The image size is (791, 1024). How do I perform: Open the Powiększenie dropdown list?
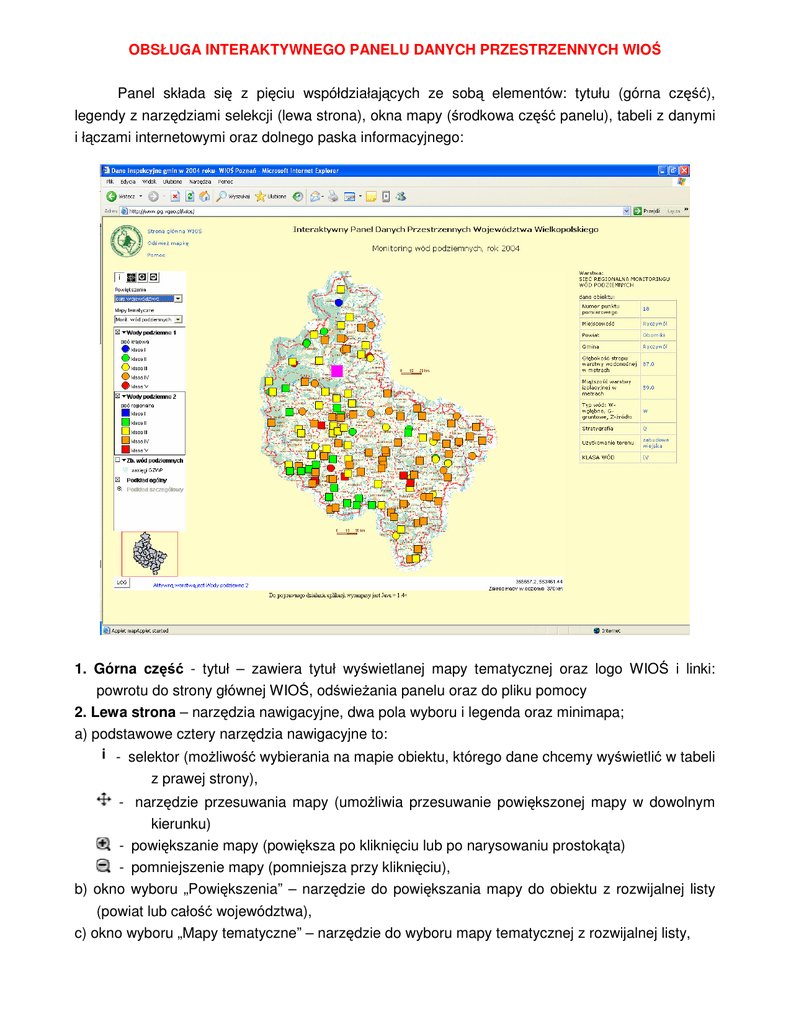click(x=178, y=298)
